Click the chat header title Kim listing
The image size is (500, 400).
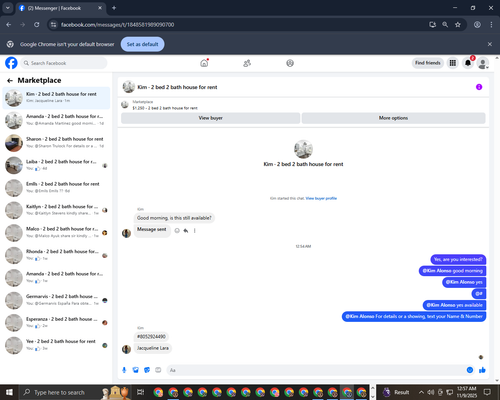point(177,87)
